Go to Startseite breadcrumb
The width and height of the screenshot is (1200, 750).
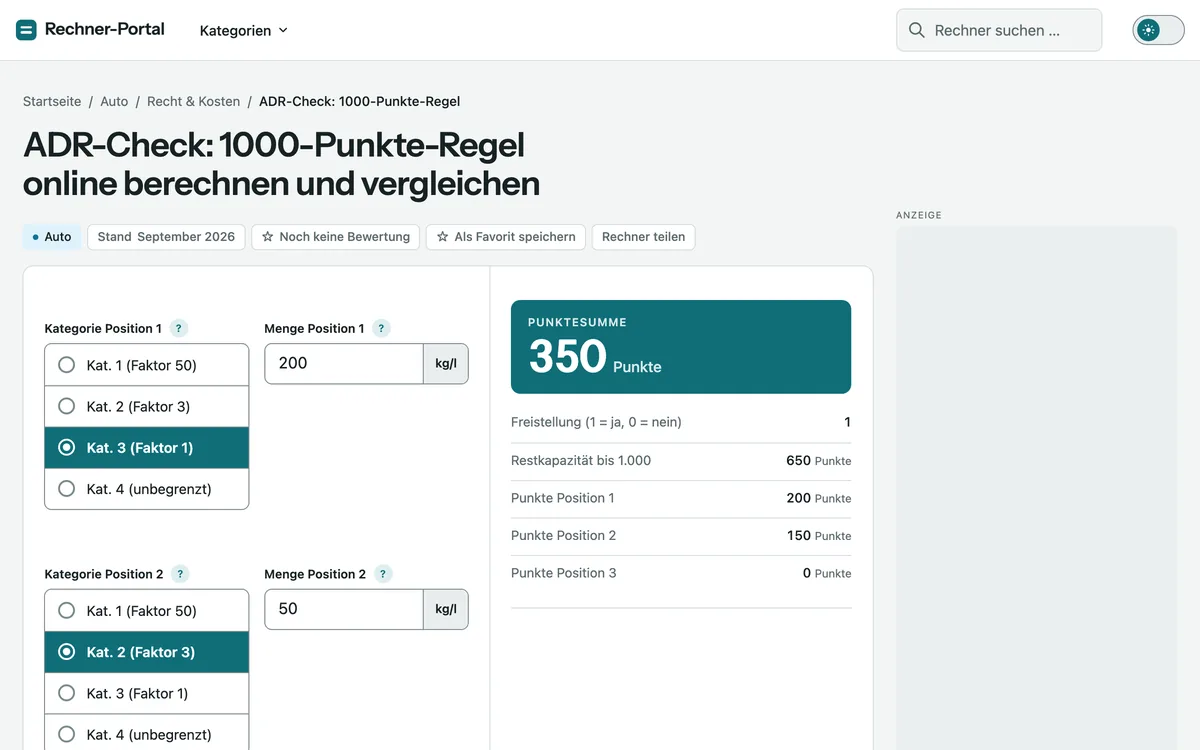point(52,101)
